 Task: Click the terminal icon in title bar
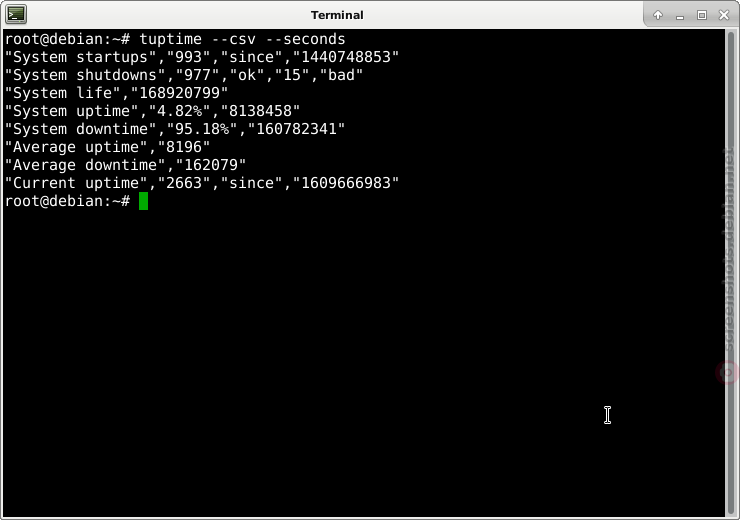(x=16, y=15)
